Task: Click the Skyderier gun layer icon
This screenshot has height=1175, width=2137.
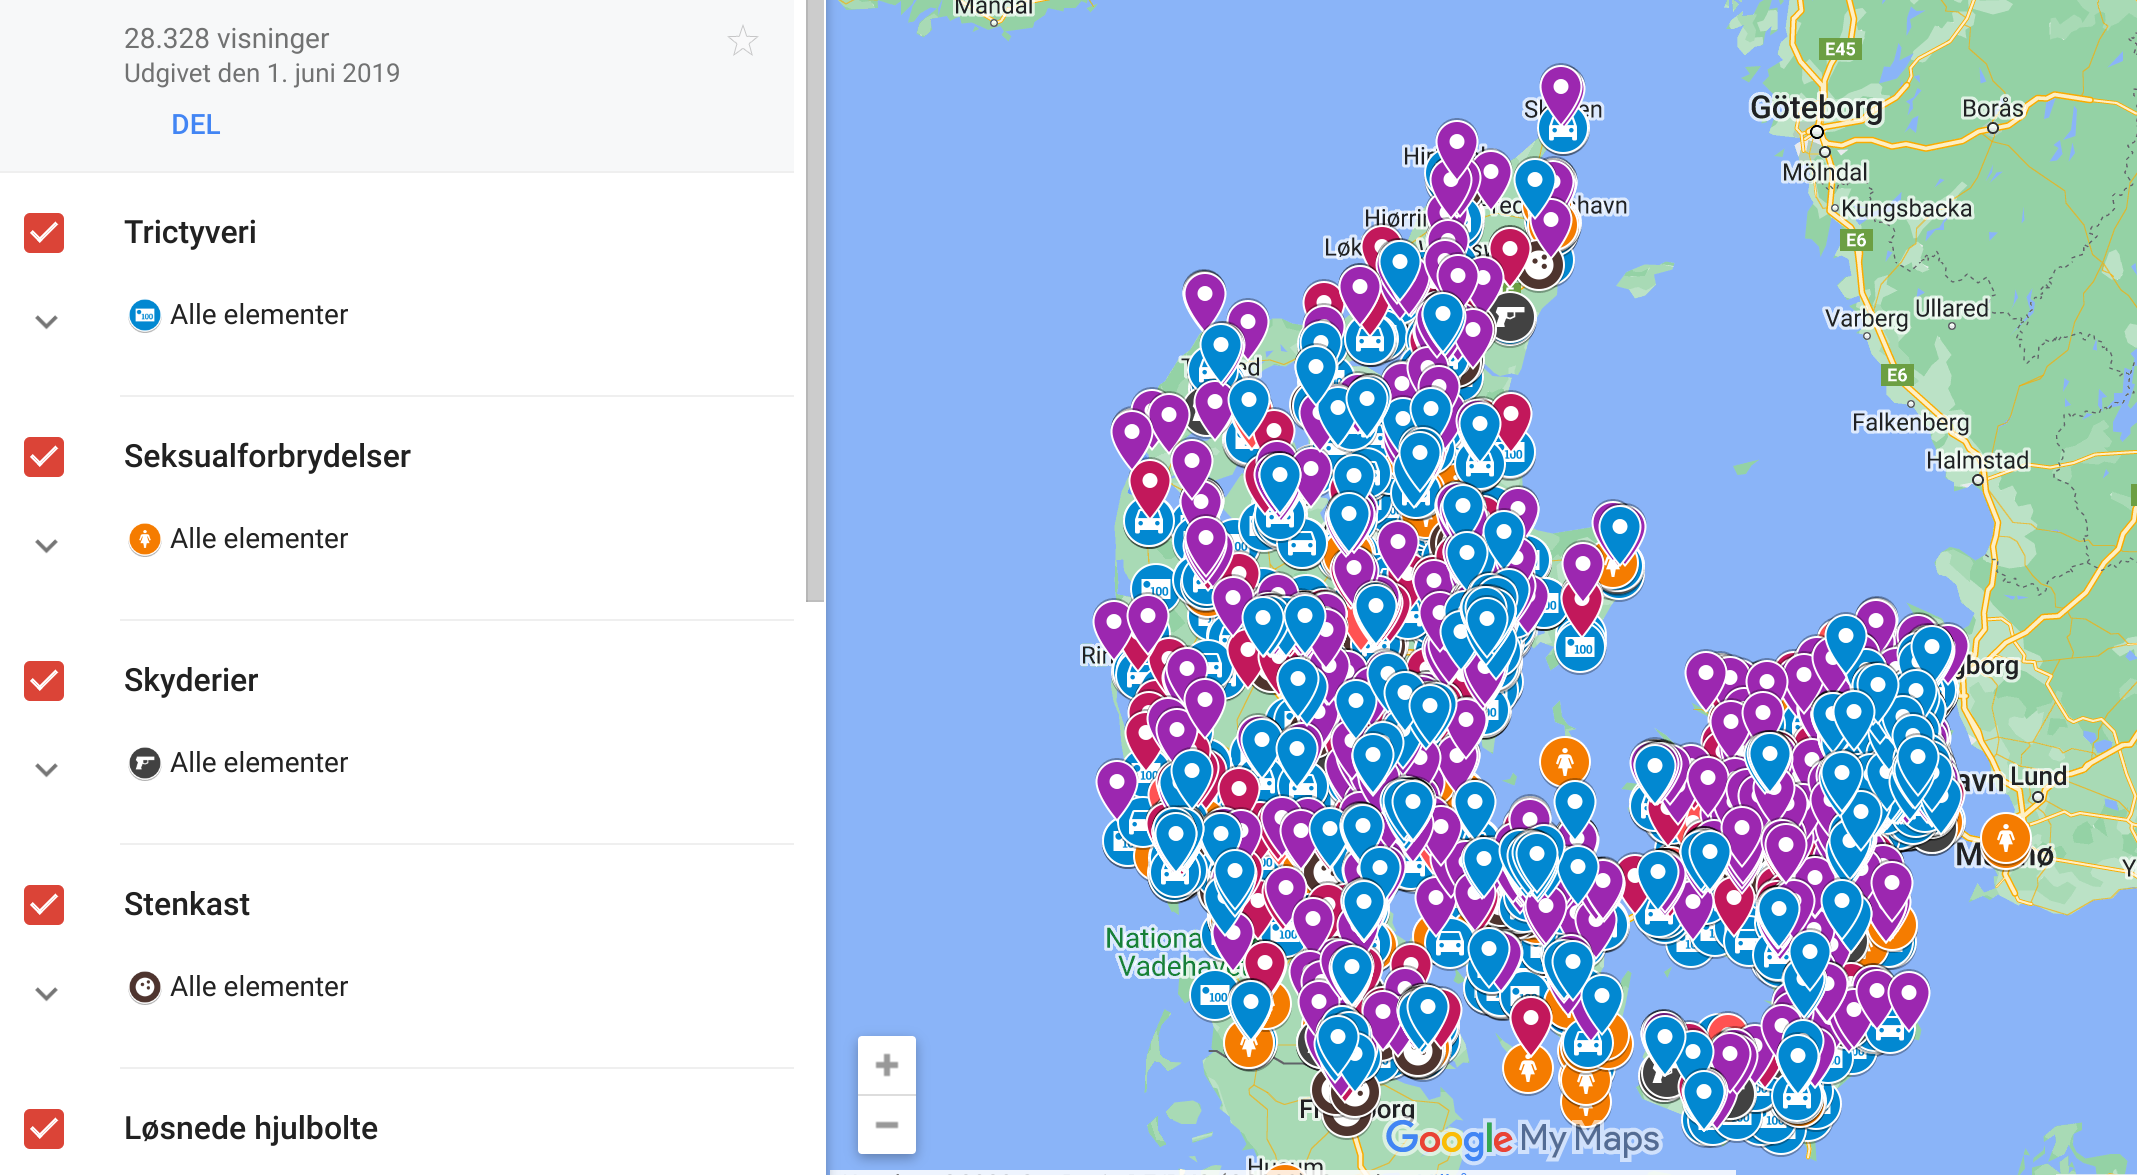Action: click(x=145, y=764)
